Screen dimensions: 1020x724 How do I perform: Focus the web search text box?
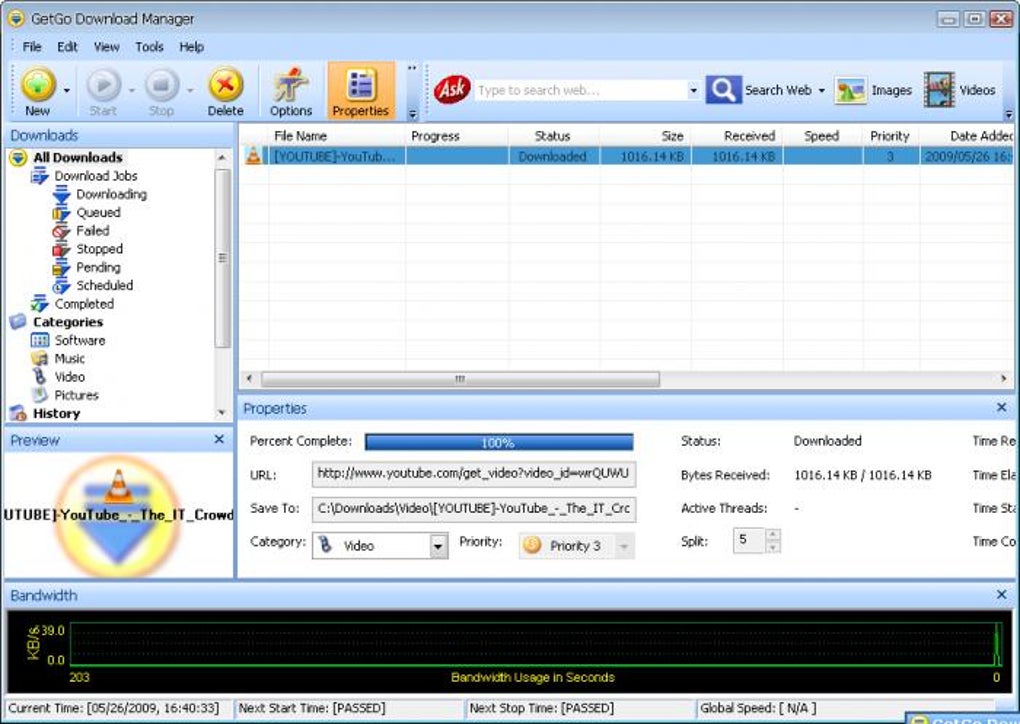580,90
